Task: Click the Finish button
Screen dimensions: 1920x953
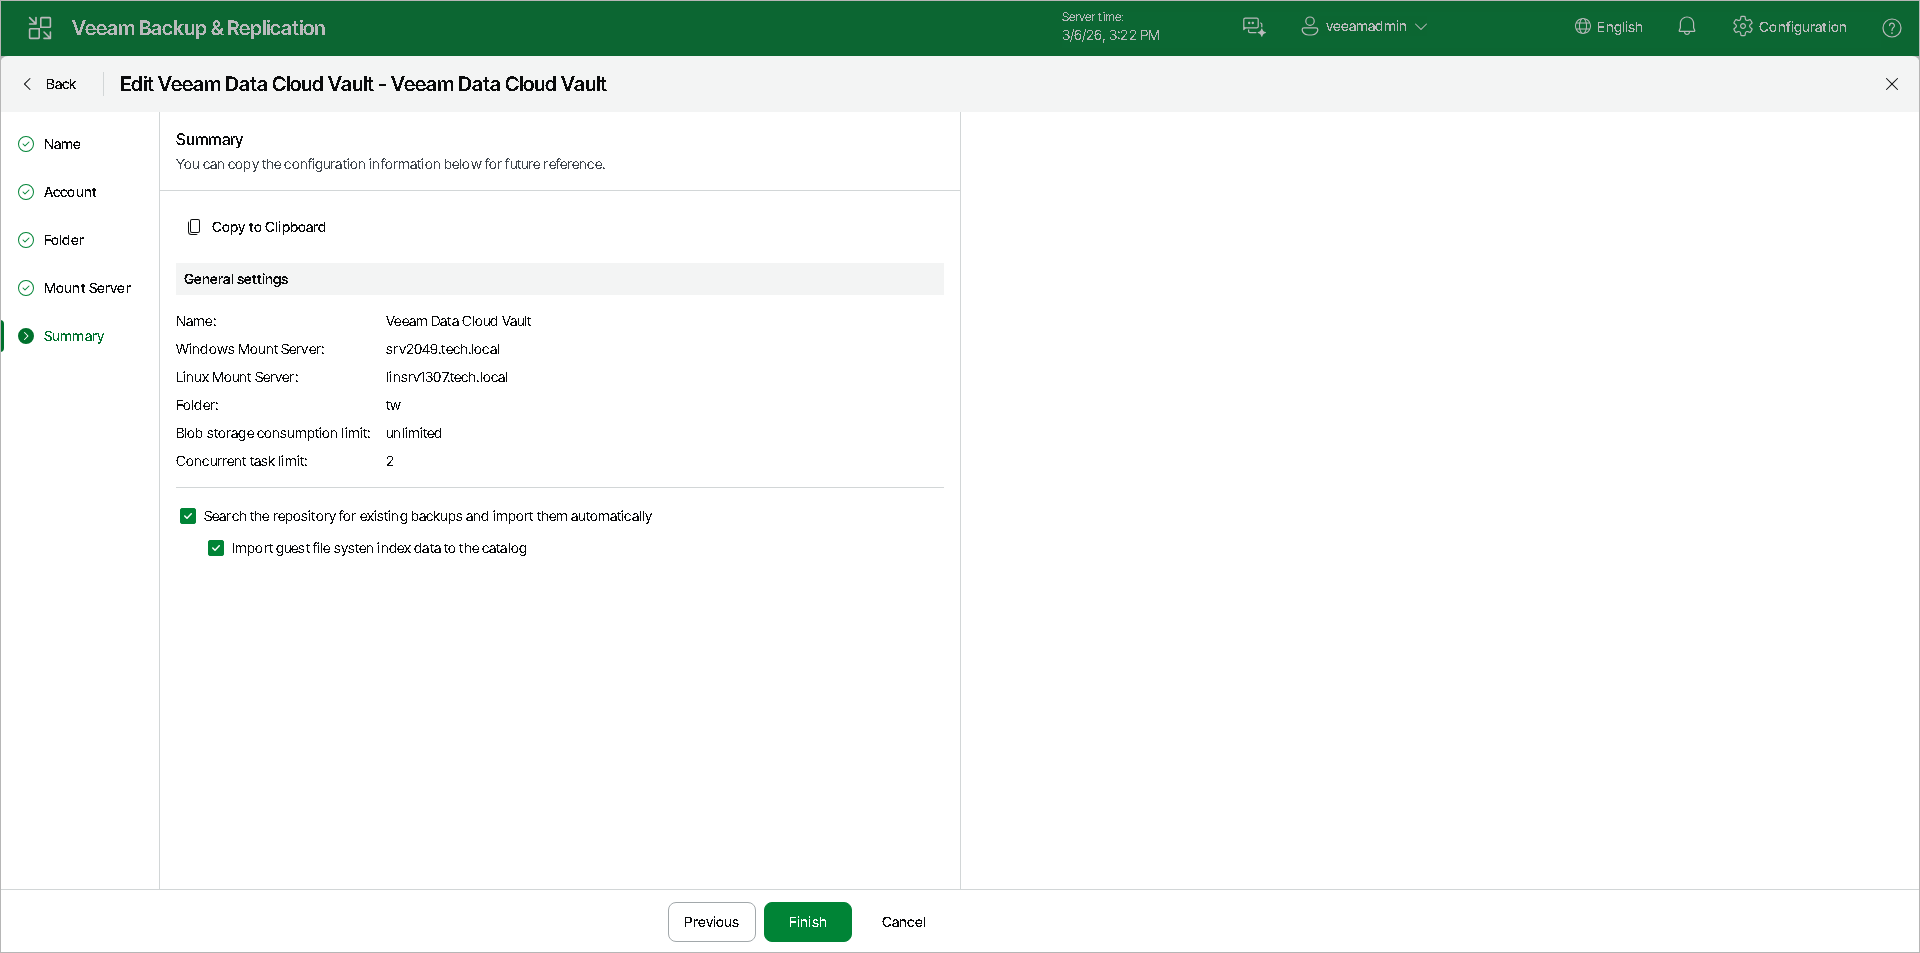Action: pyautogui.click(x=808, y=922)
